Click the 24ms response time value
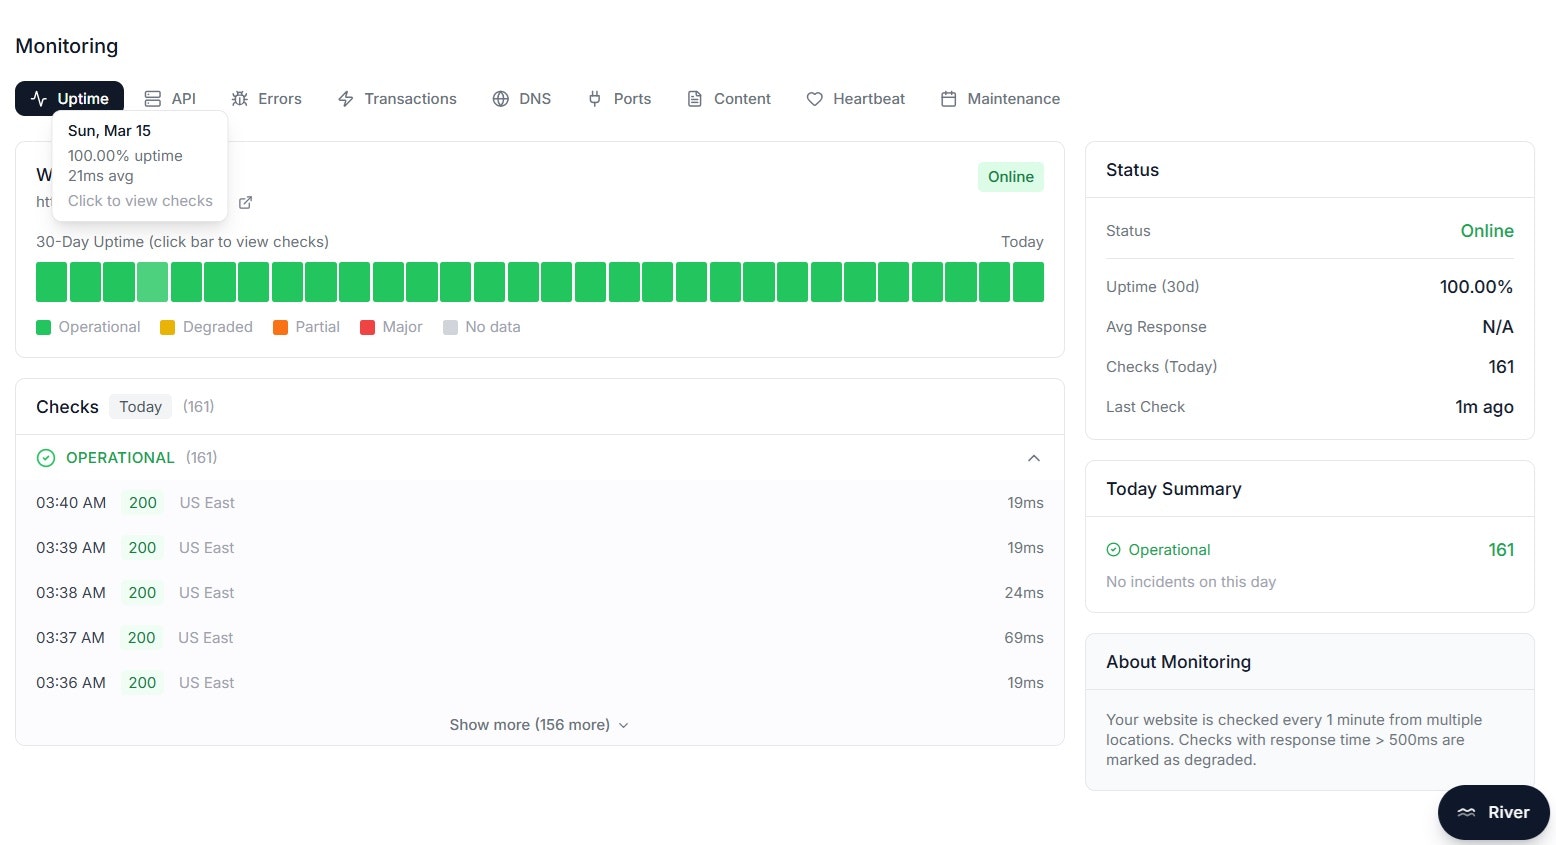The height and width of the screenshot is (845, 1556). (x=1024, y=593)
